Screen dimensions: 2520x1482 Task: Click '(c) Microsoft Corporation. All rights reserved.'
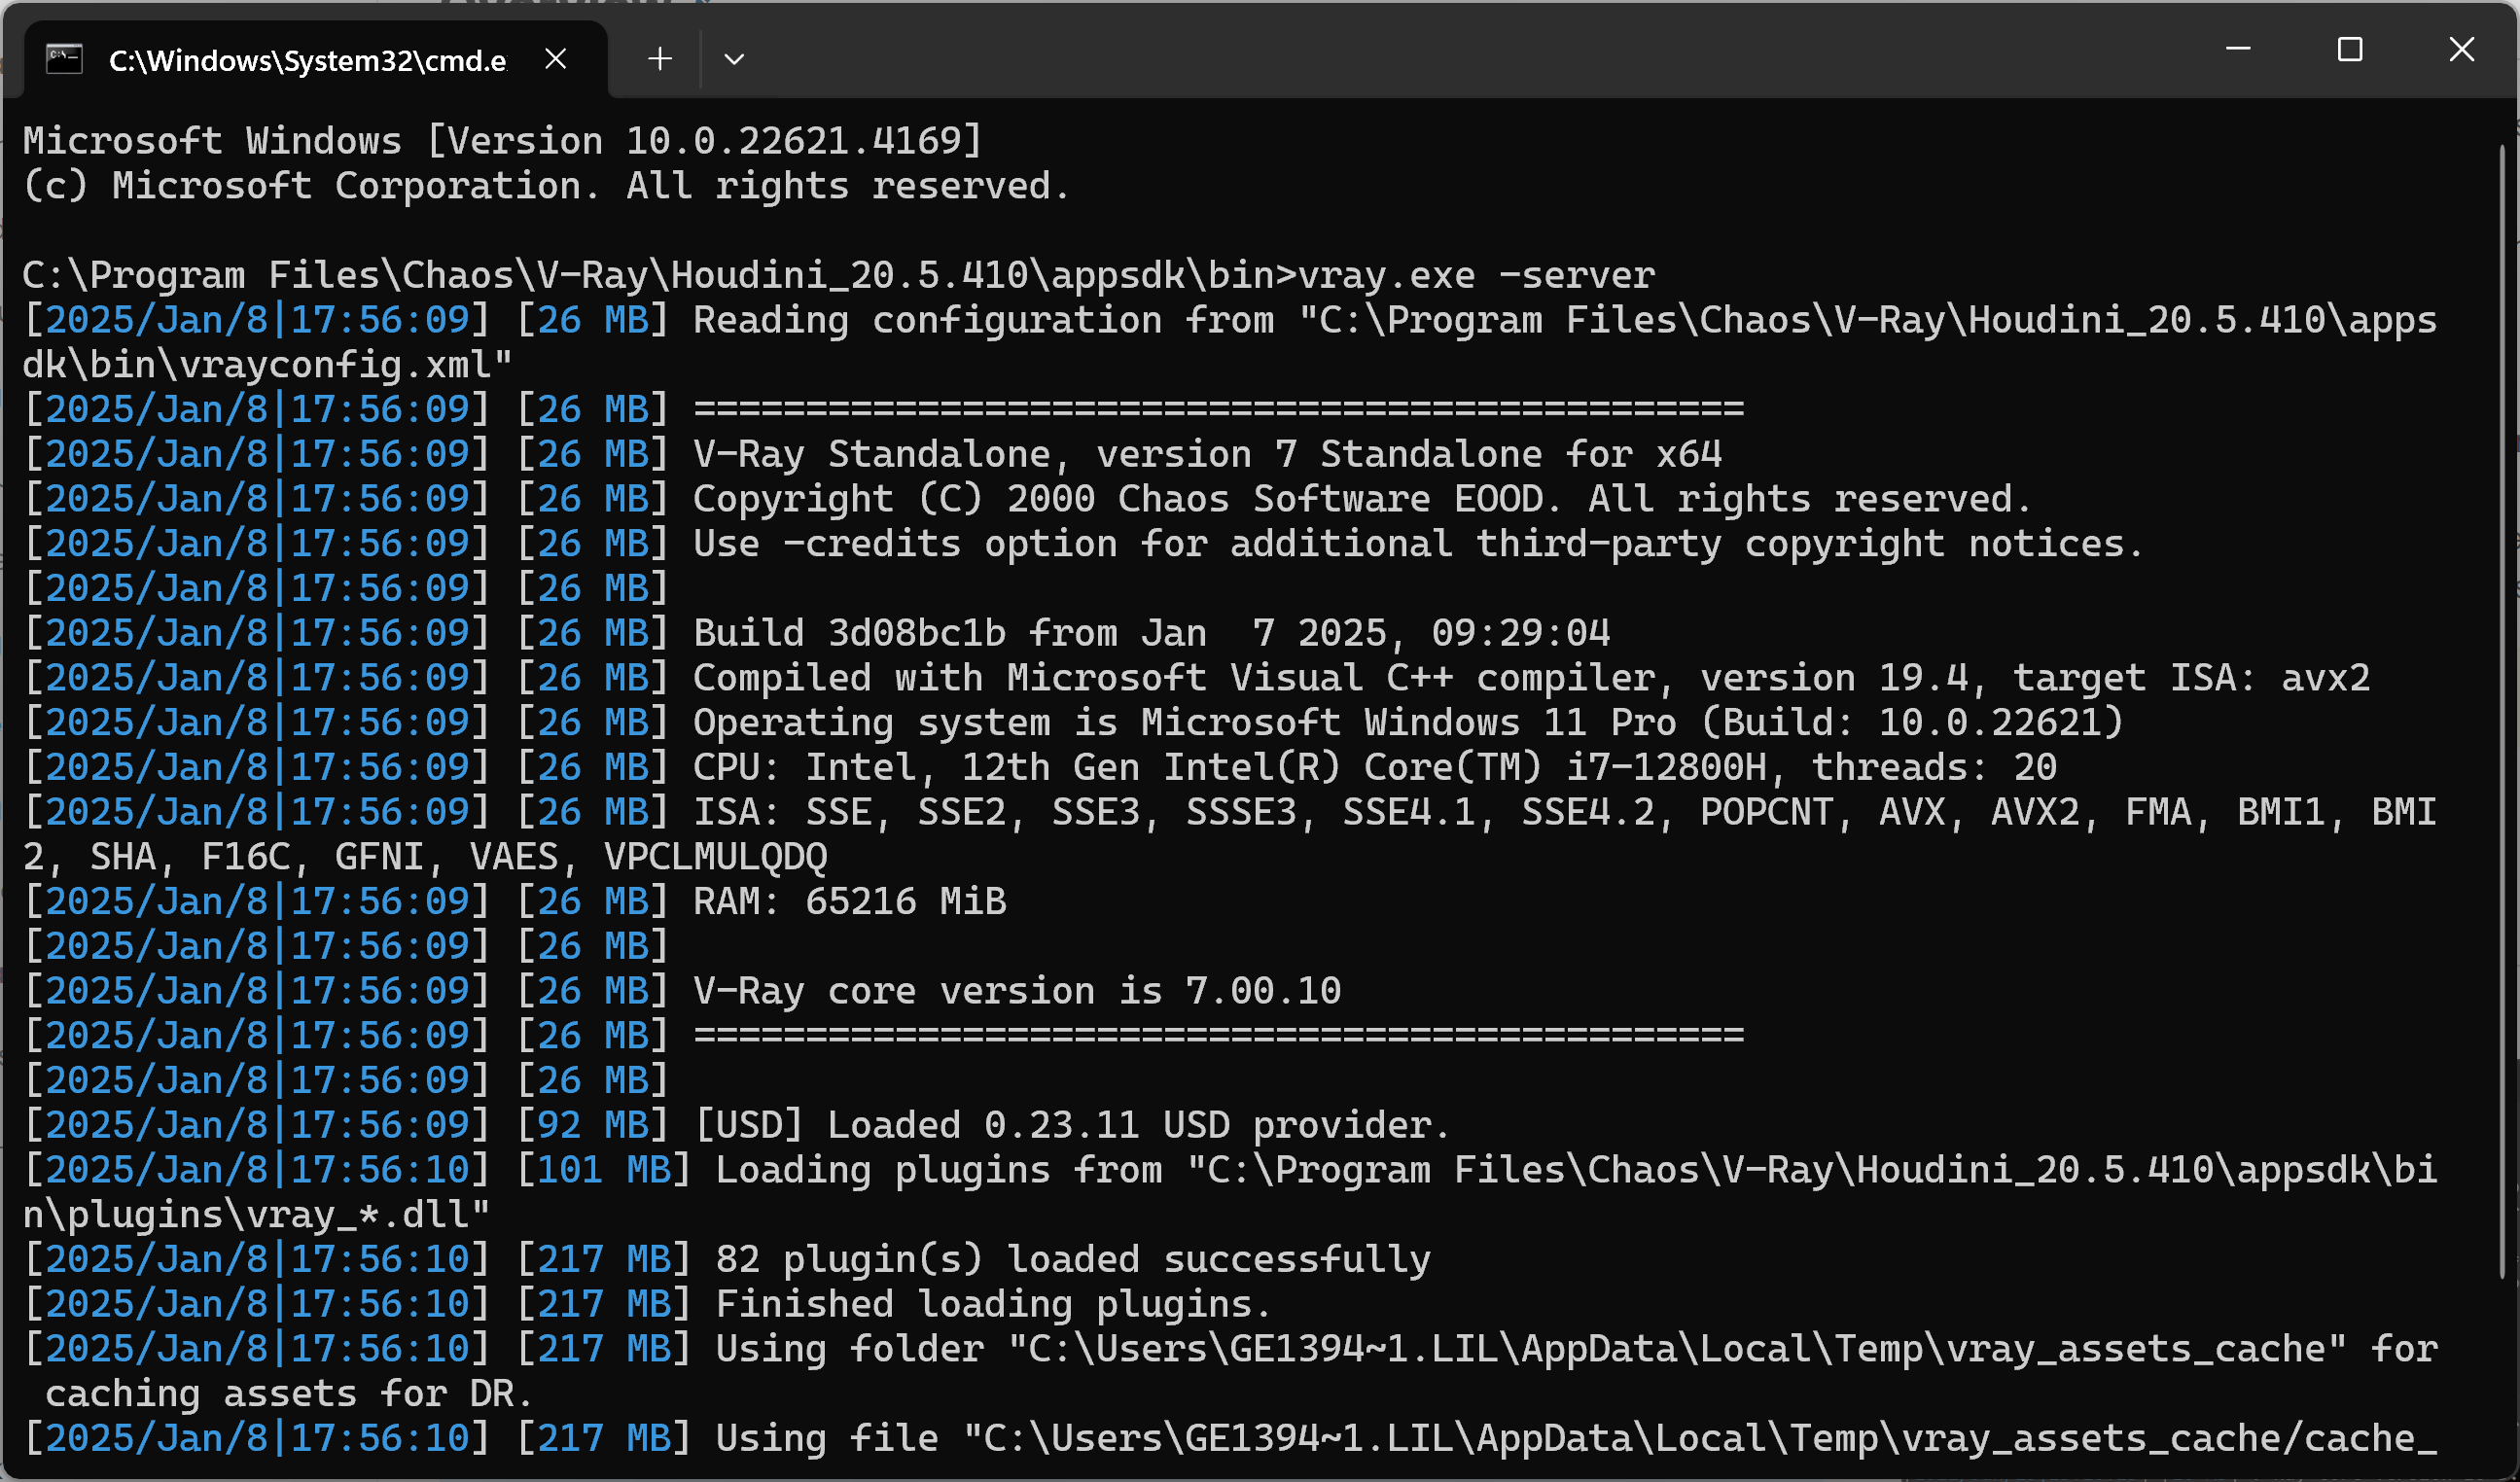pos(546,186)
